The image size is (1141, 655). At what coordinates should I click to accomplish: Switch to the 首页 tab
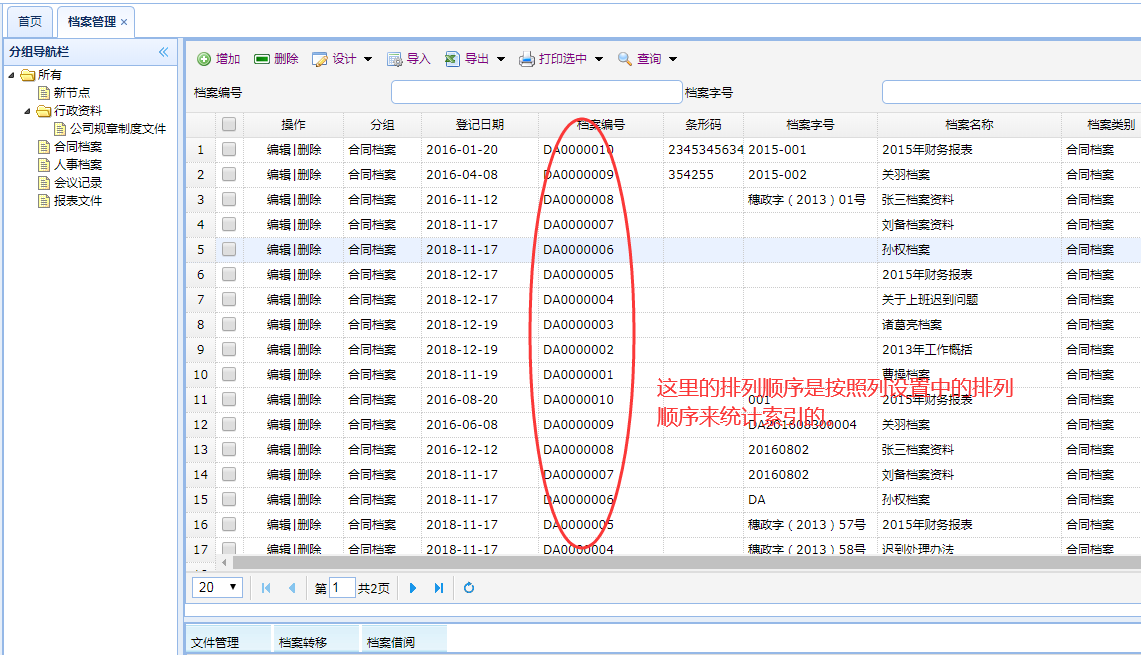31,22
